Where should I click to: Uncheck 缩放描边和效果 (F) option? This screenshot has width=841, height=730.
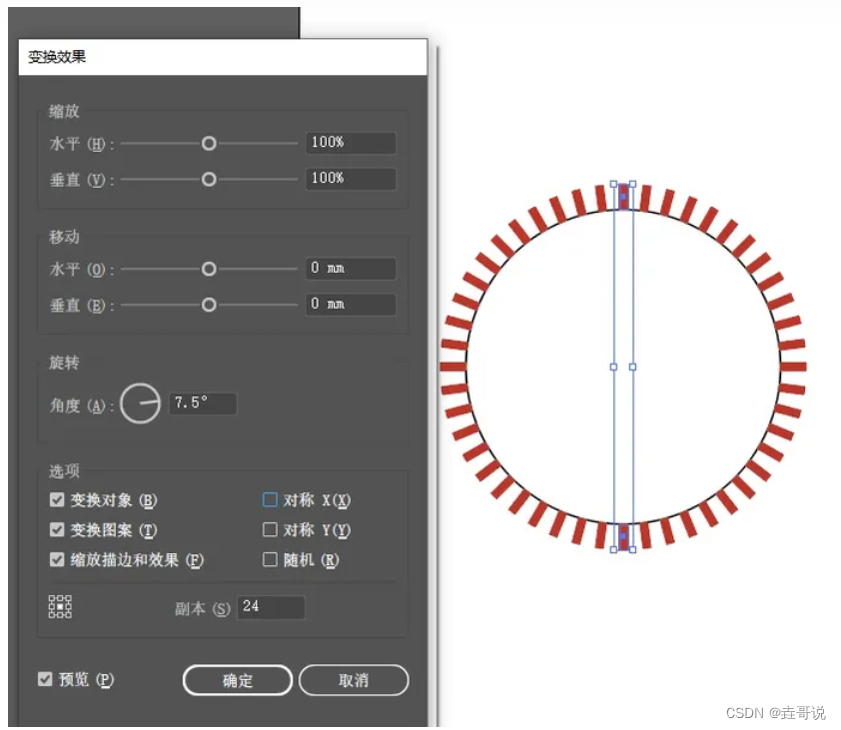pyautogui.click(x=57, y=560)
